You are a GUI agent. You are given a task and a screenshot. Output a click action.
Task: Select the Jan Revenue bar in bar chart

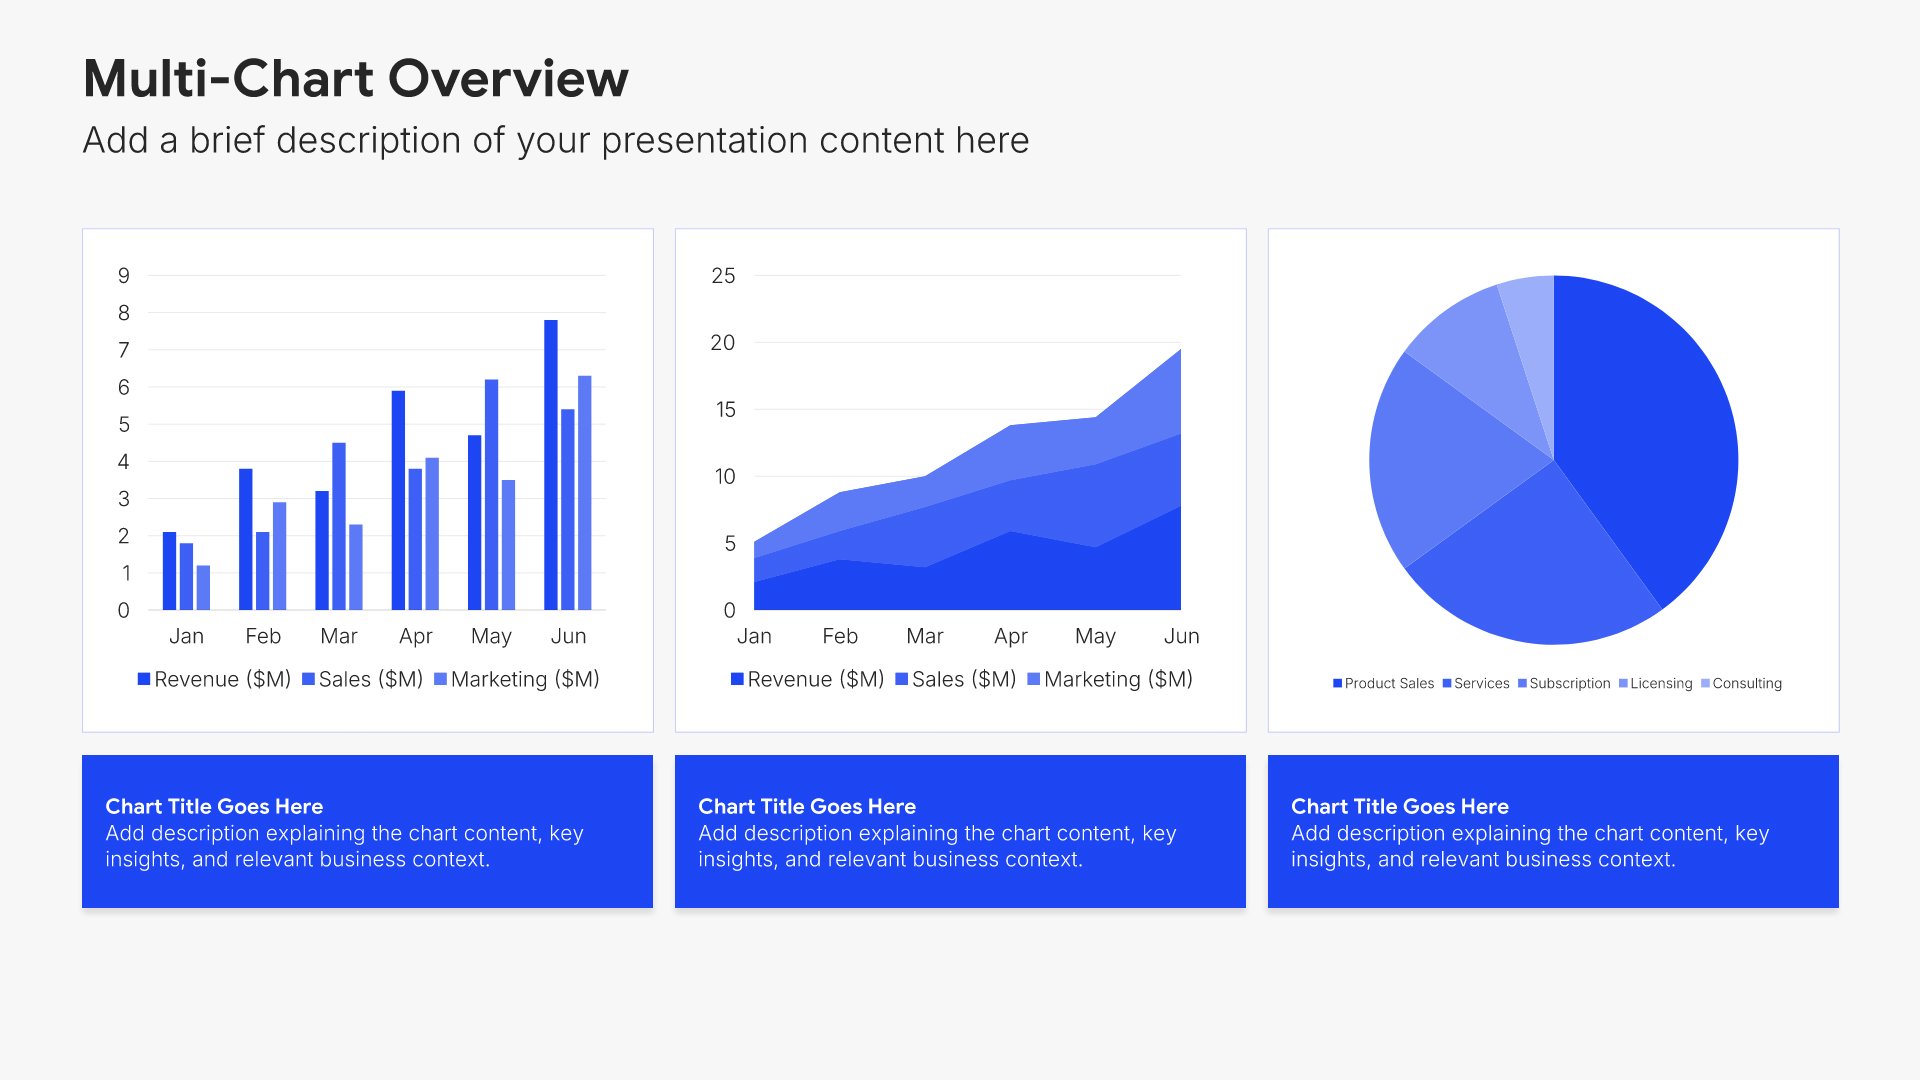click(169, 571)
